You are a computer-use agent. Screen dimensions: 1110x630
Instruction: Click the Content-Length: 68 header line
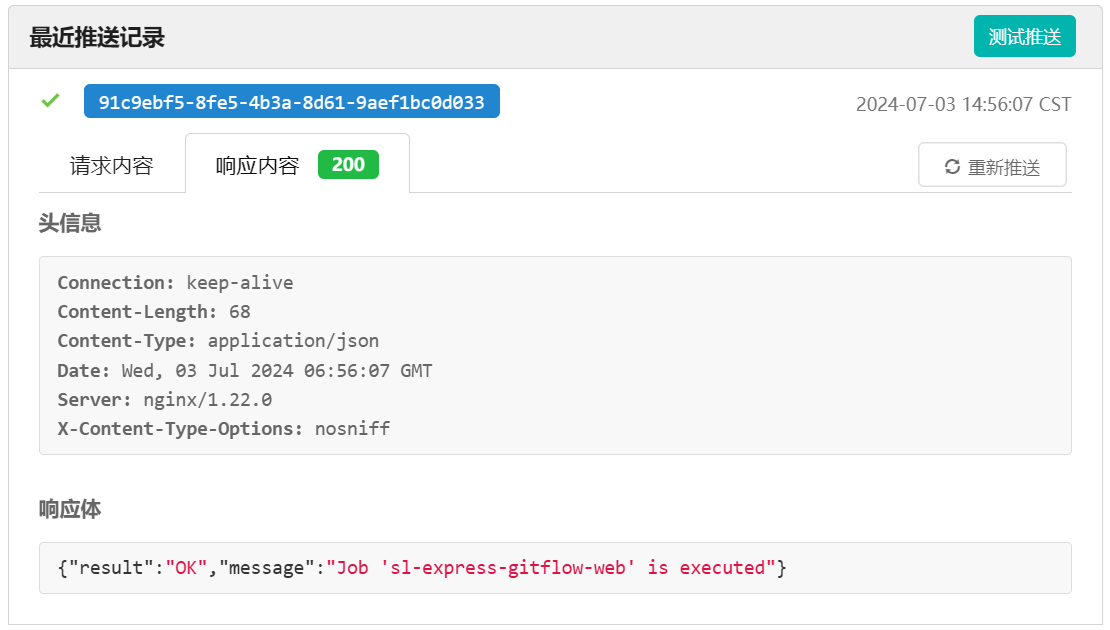tap(154, 311)
